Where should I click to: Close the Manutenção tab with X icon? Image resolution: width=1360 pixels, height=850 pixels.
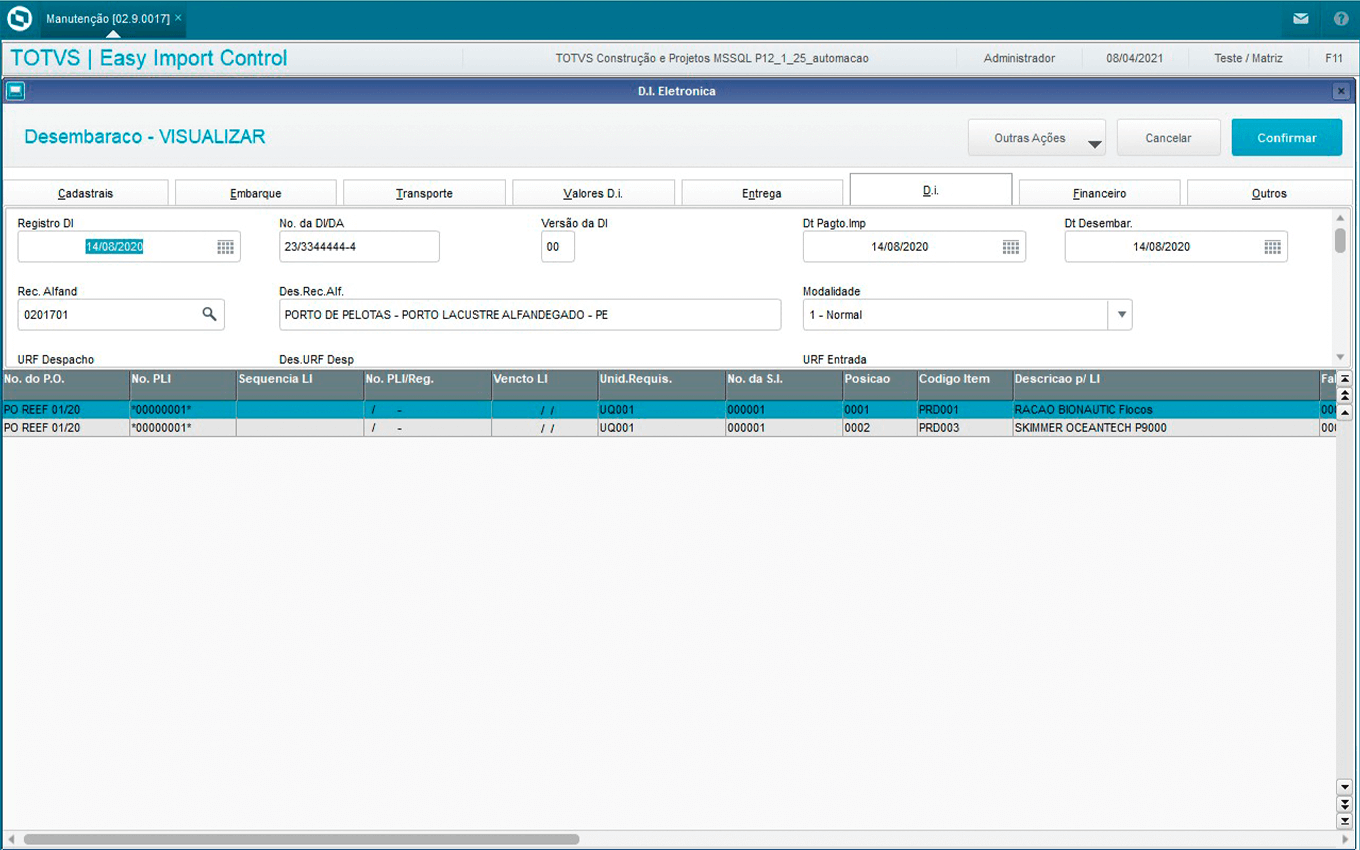click(178, 18)
